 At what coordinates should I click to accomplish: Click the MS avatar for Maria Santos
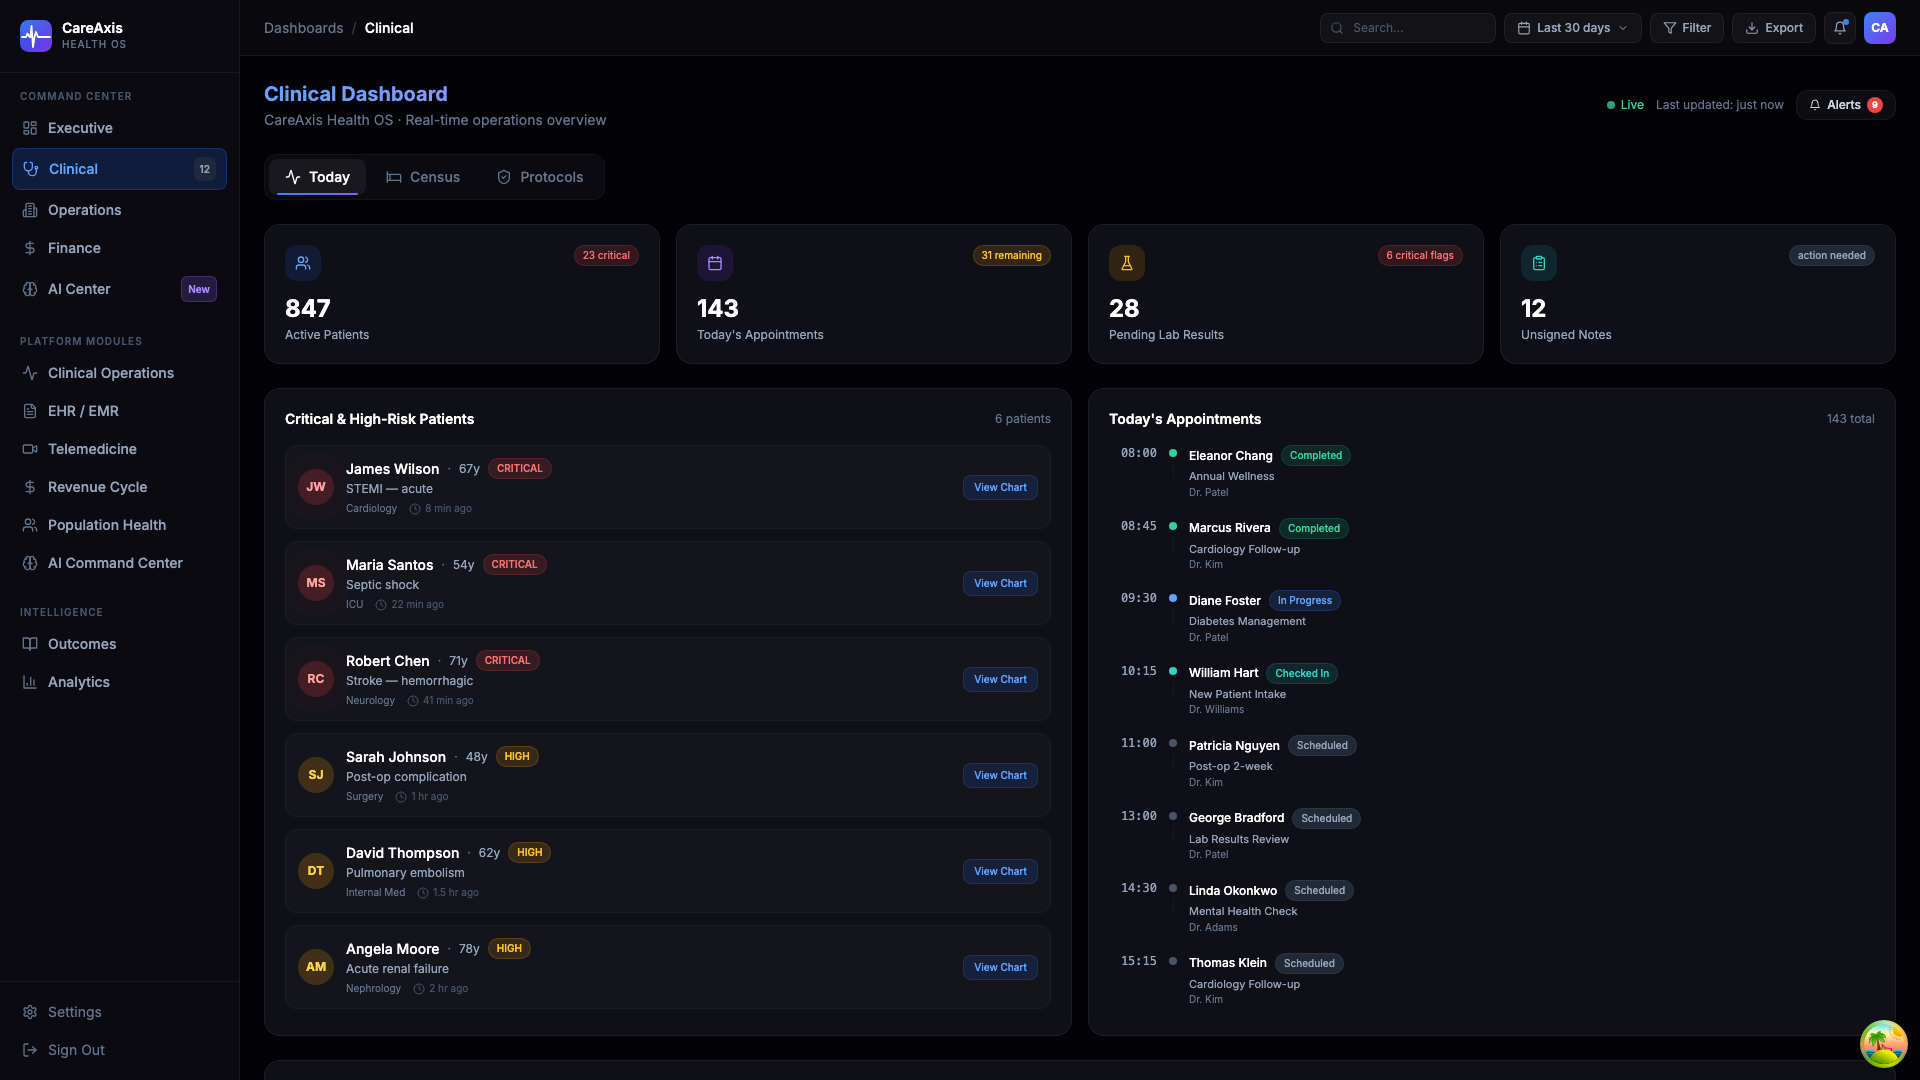coord(316,583)
